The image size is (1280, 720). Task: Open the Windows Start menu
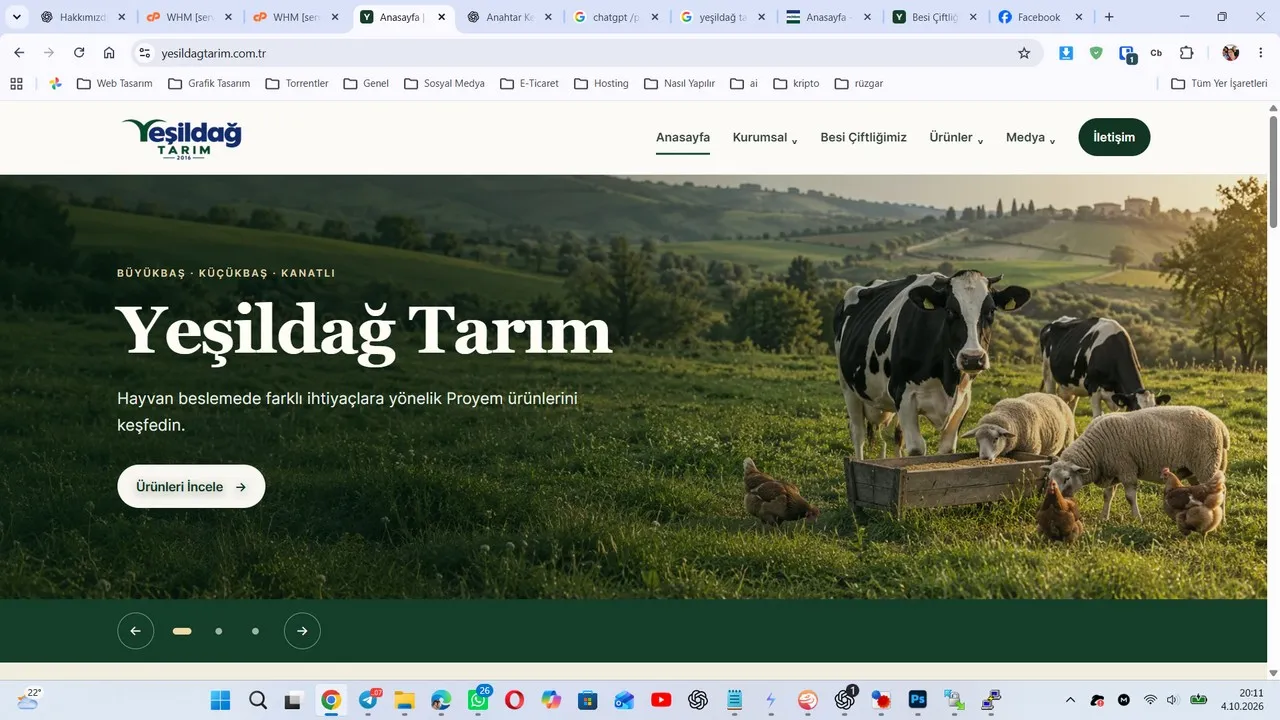(x=220, y=700)
